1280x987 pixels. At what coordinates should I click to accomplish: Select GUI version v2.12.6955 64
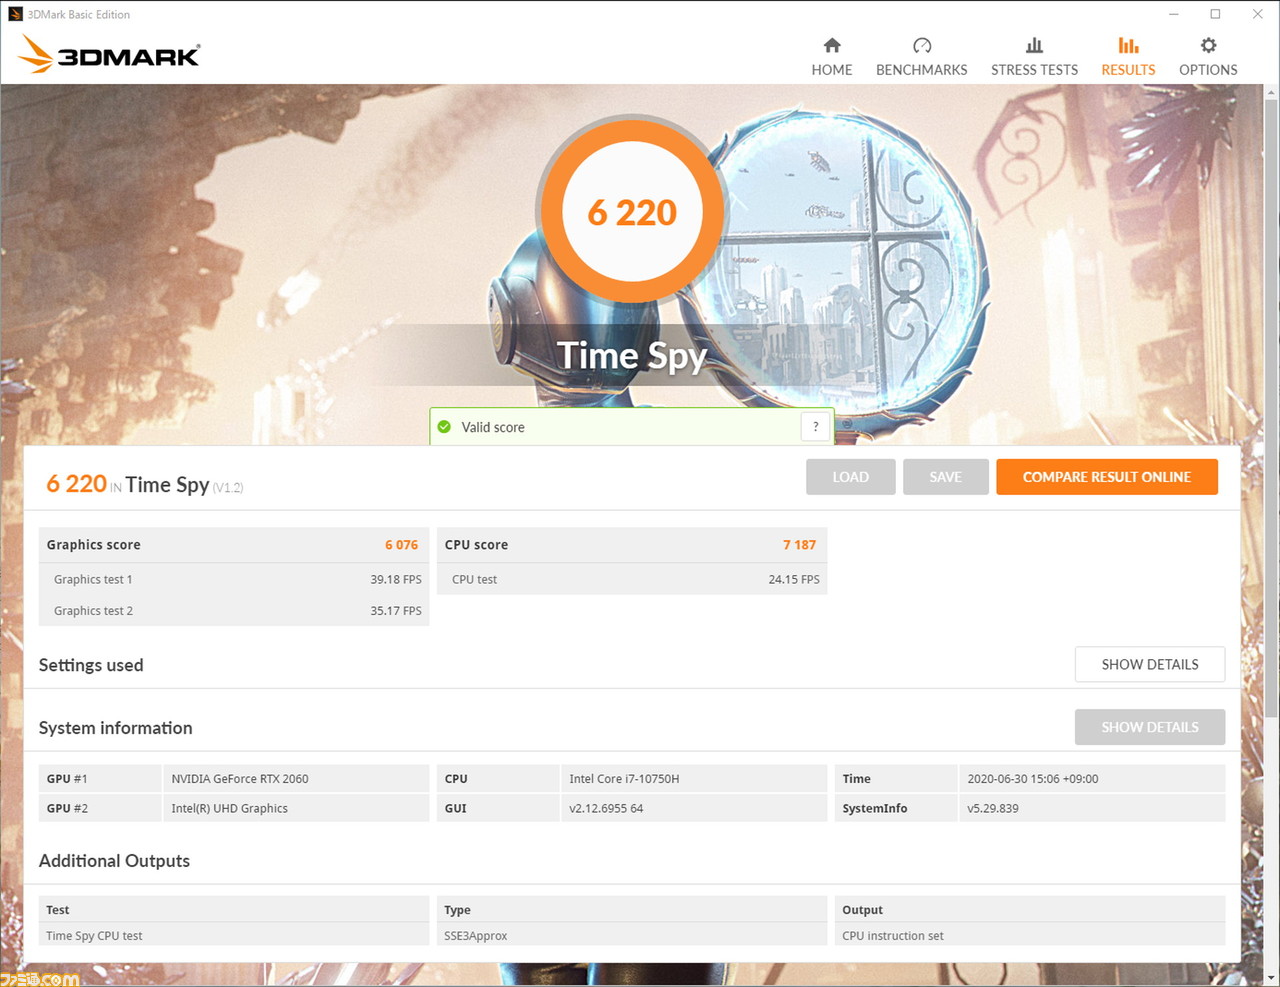coord(606,808)
